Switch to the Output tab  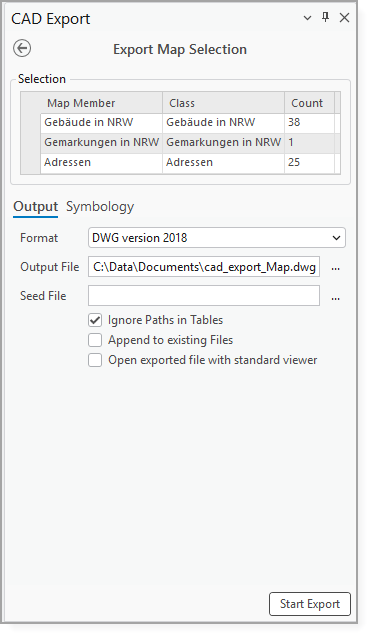tap(35, 207)
